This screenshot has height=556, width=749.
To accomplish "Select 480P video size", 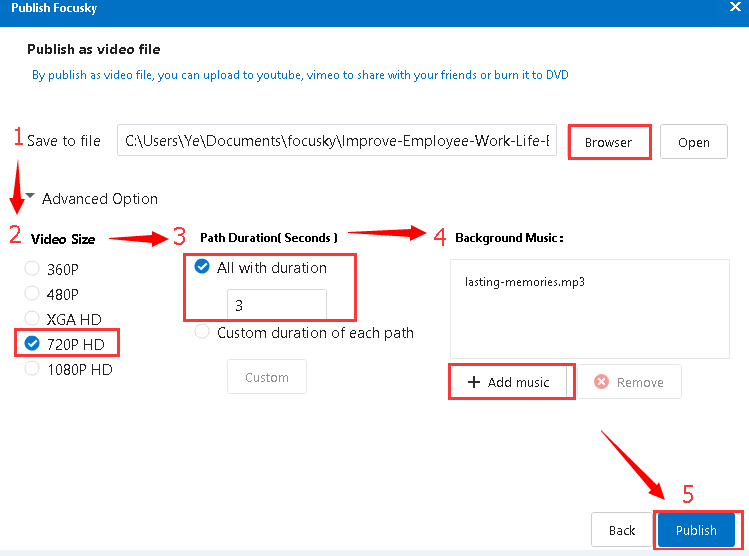I will tap(32, 293).
